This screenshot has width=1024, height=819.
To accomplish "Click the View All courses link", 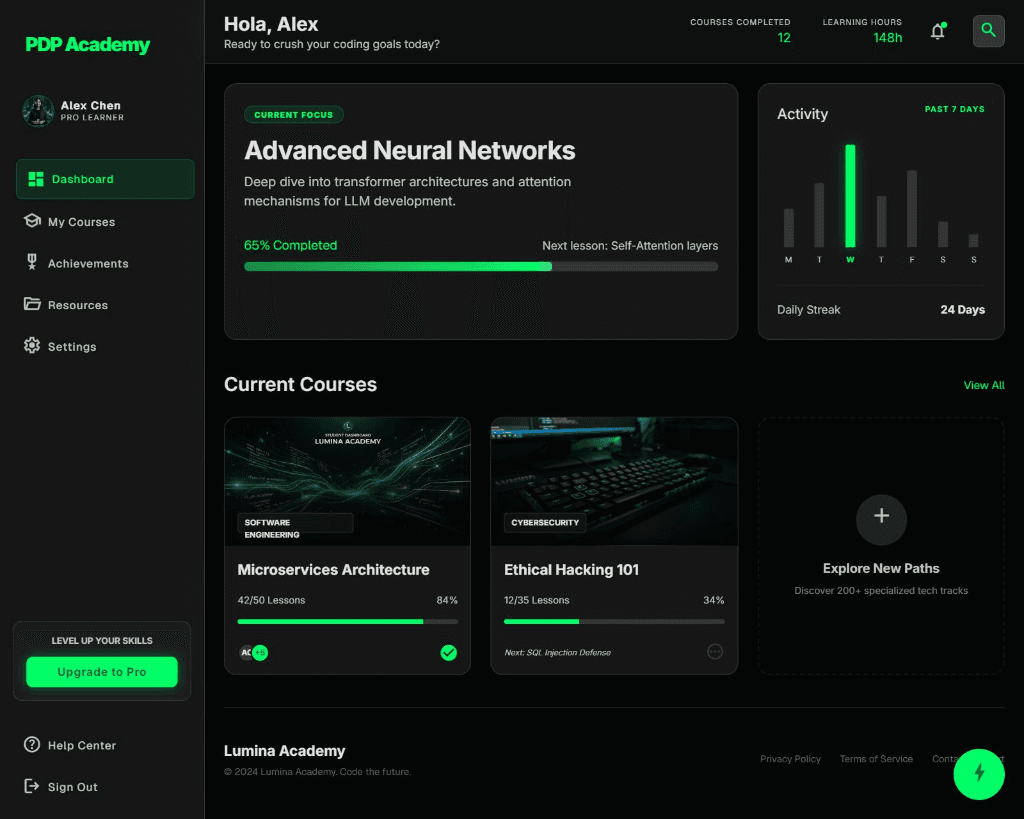I will pos(984,385).
